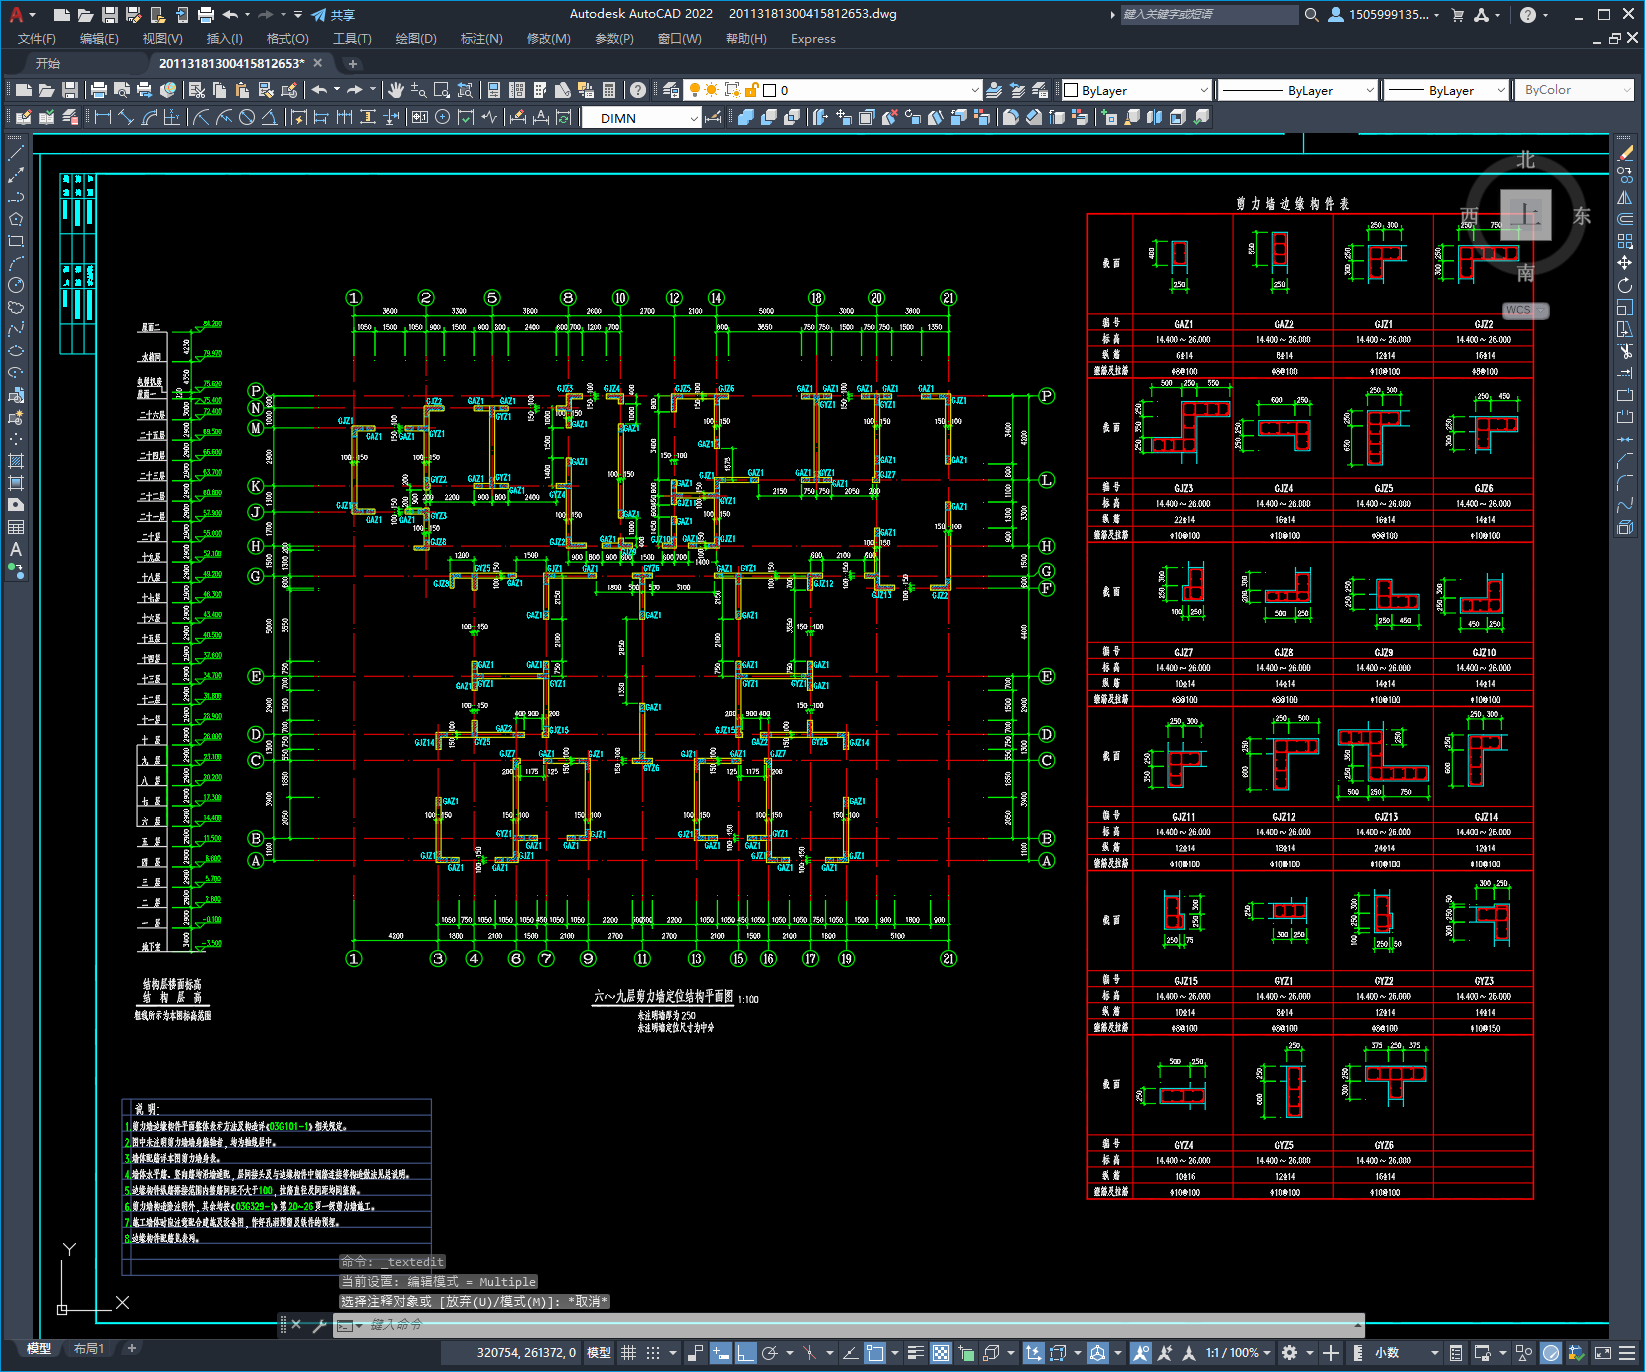Toggle dynamic input in status bar

[x=721, y=1353]
